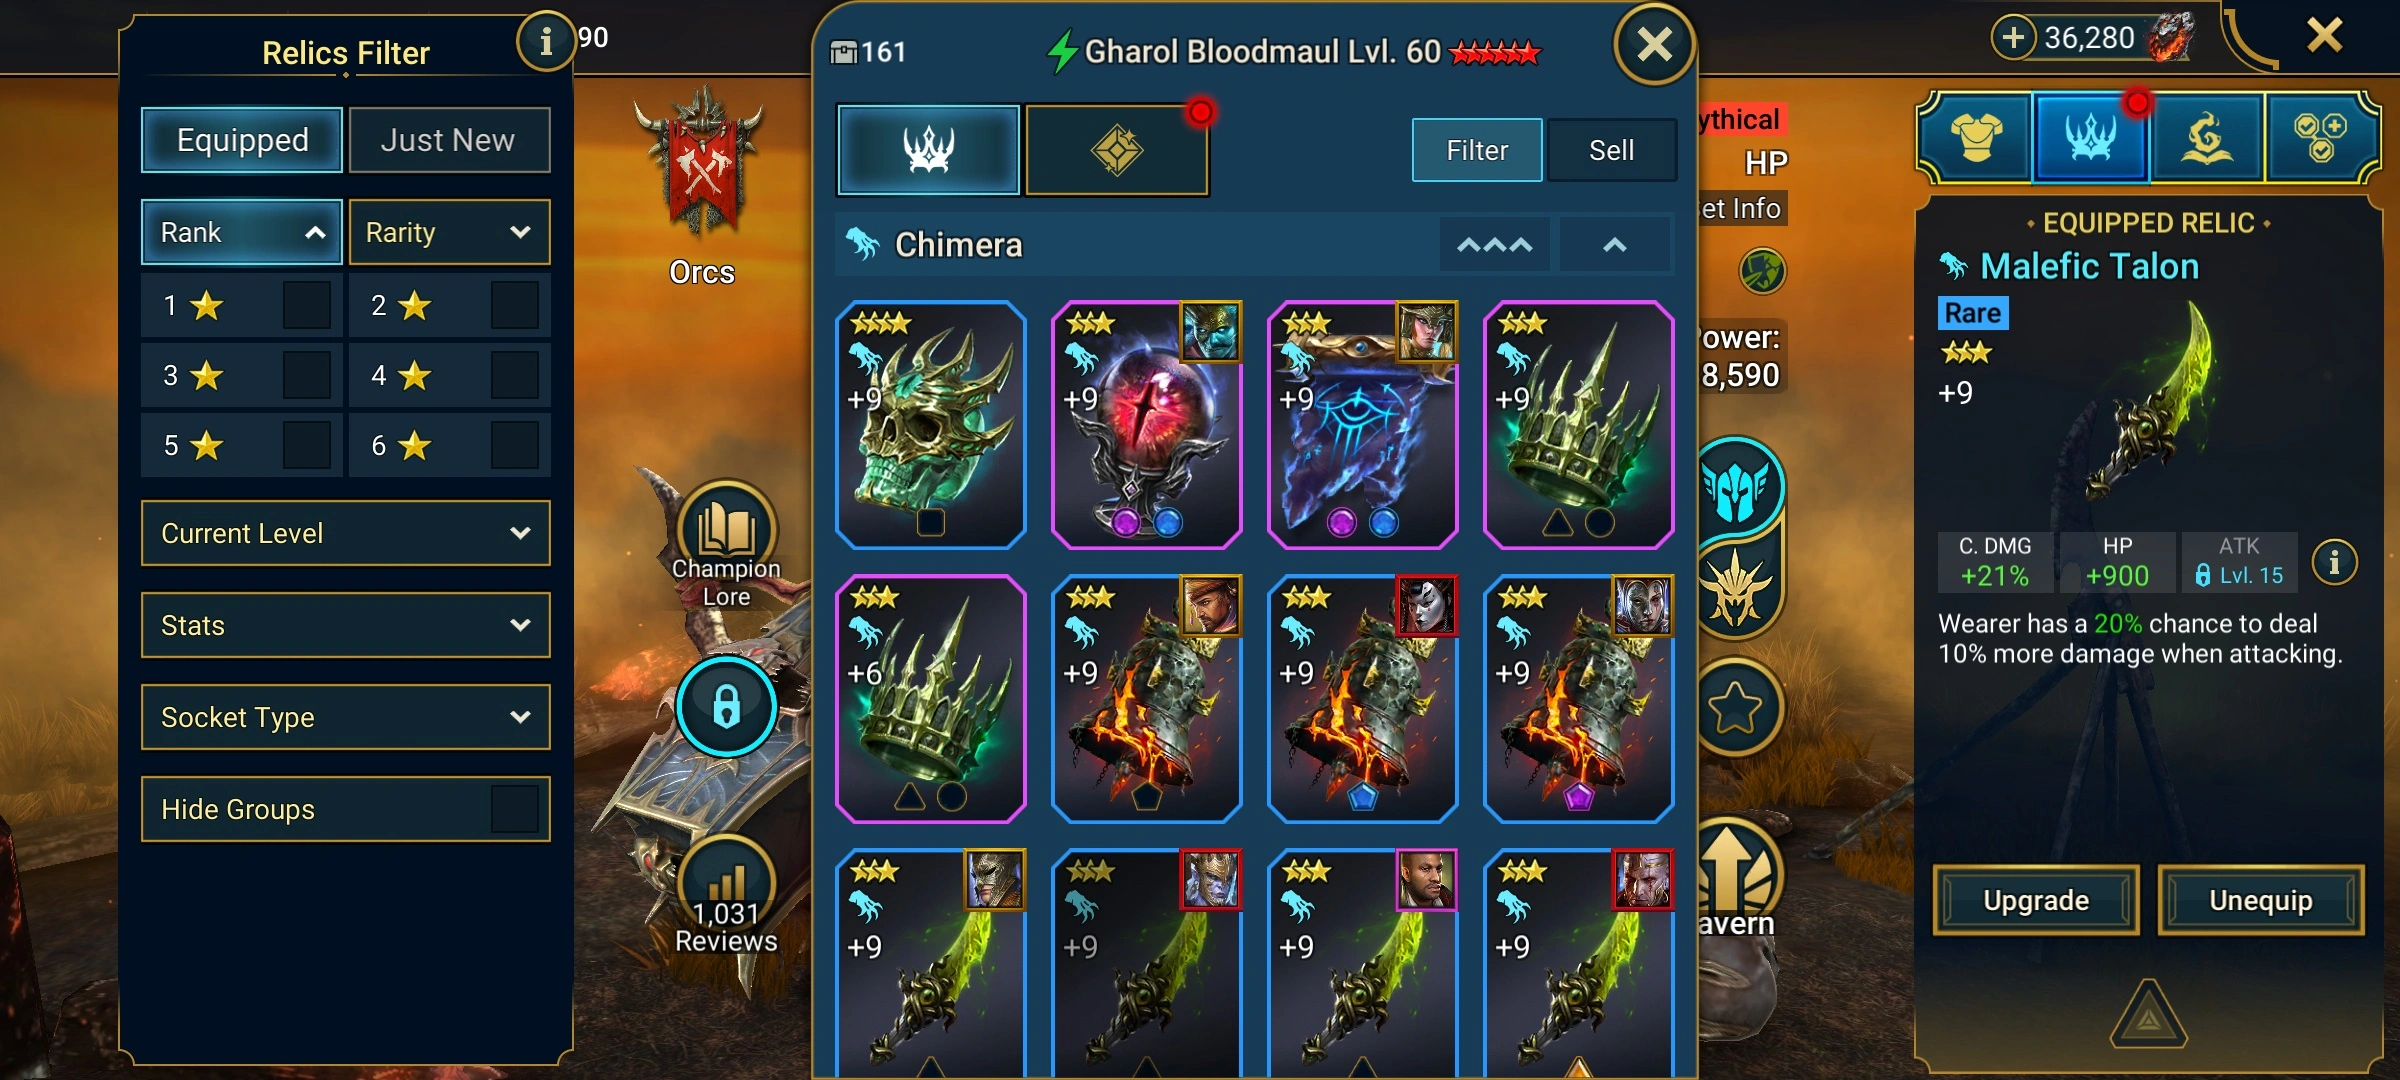Open the Relics Filter info icon
Viewport: 2400px width, 1080px height.
click(546, 42)
